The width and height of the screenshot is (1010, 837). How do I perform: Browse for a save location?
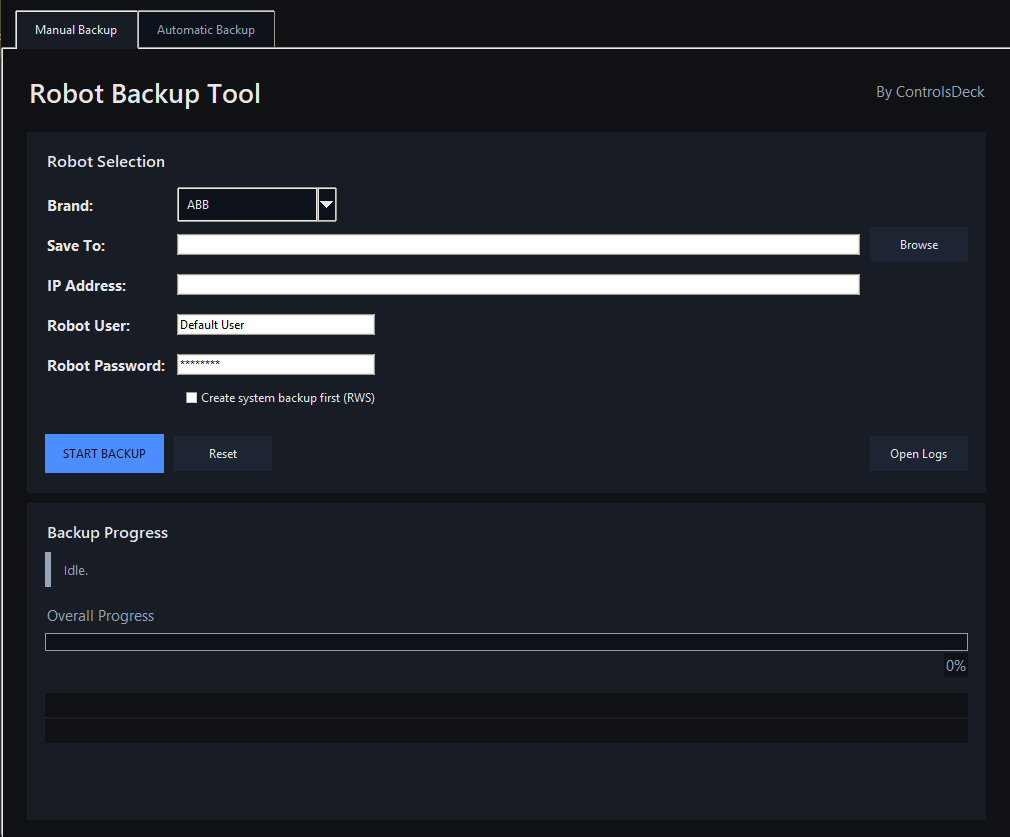pyautogui.click(x=918, y=244)
